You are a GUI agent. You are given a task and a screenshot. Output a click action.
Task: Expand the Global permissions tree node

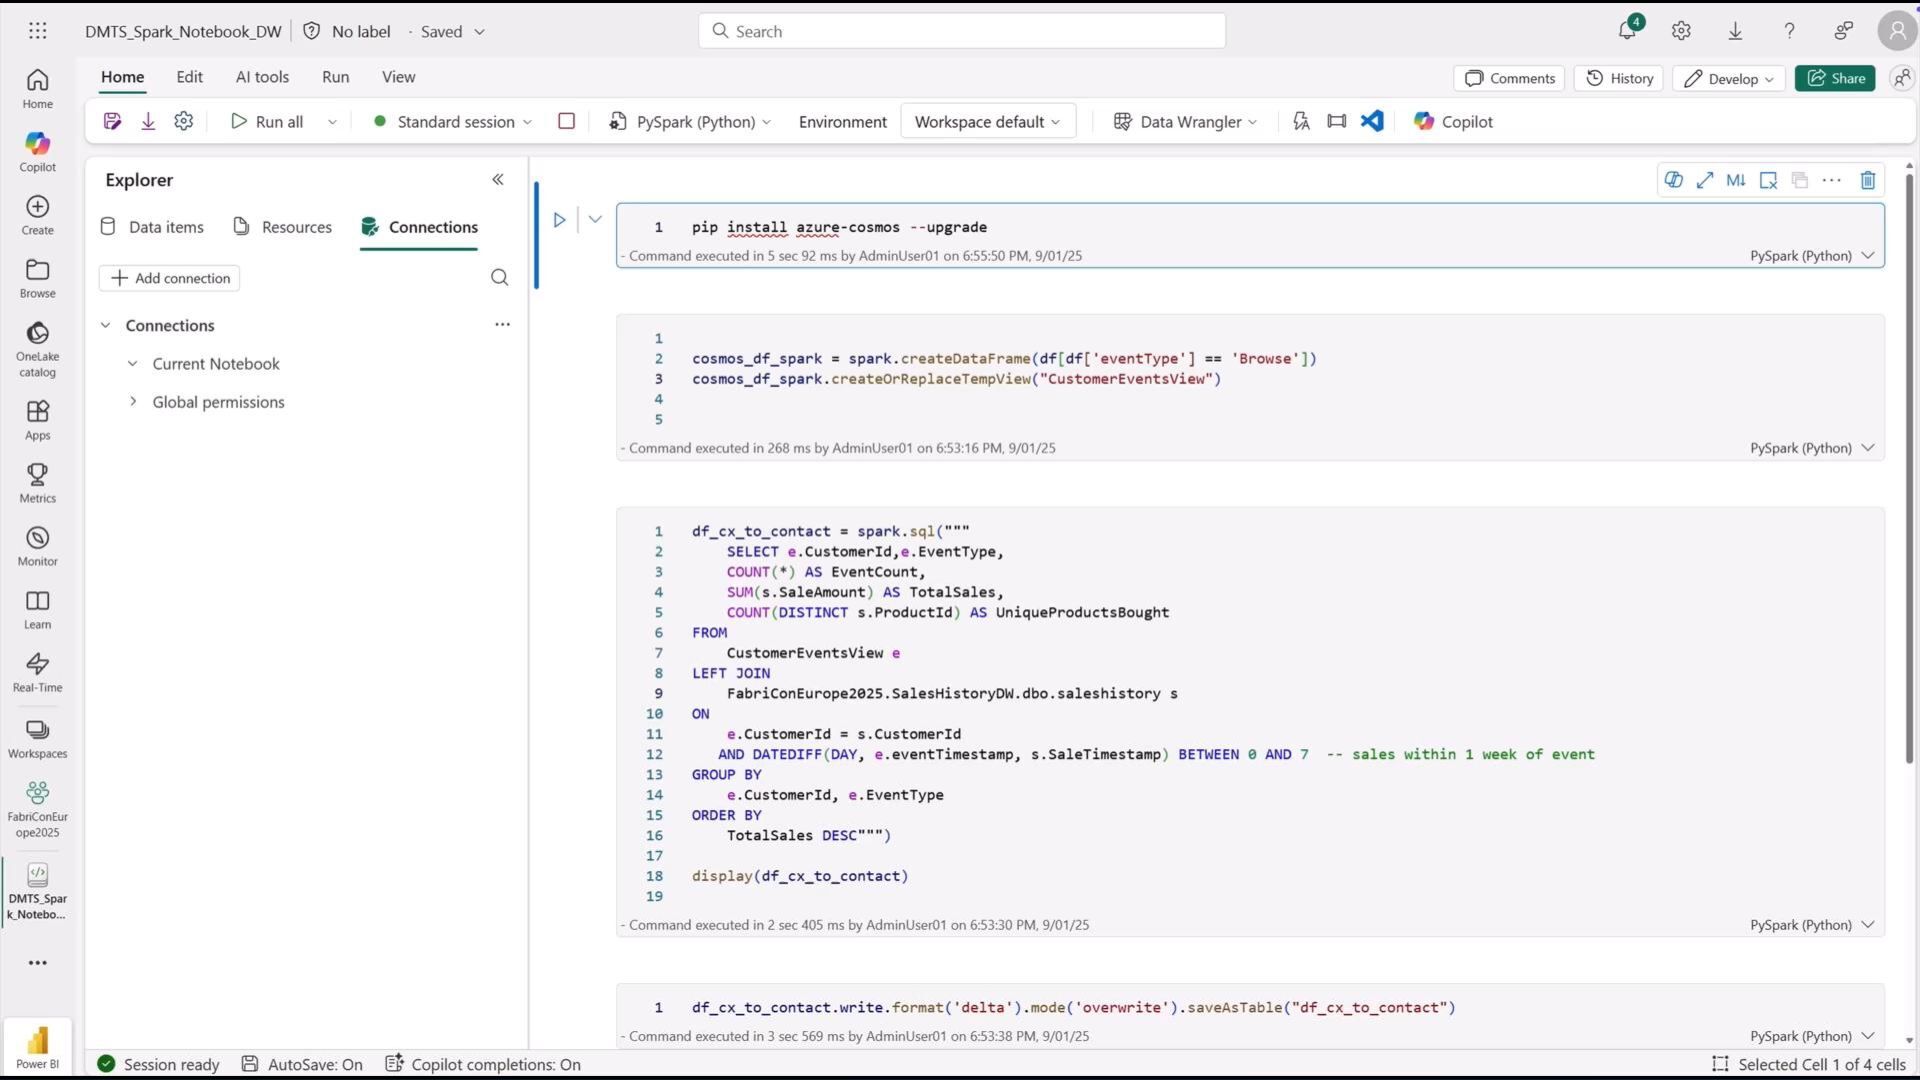pyautogui.click(x=133, y=402)
